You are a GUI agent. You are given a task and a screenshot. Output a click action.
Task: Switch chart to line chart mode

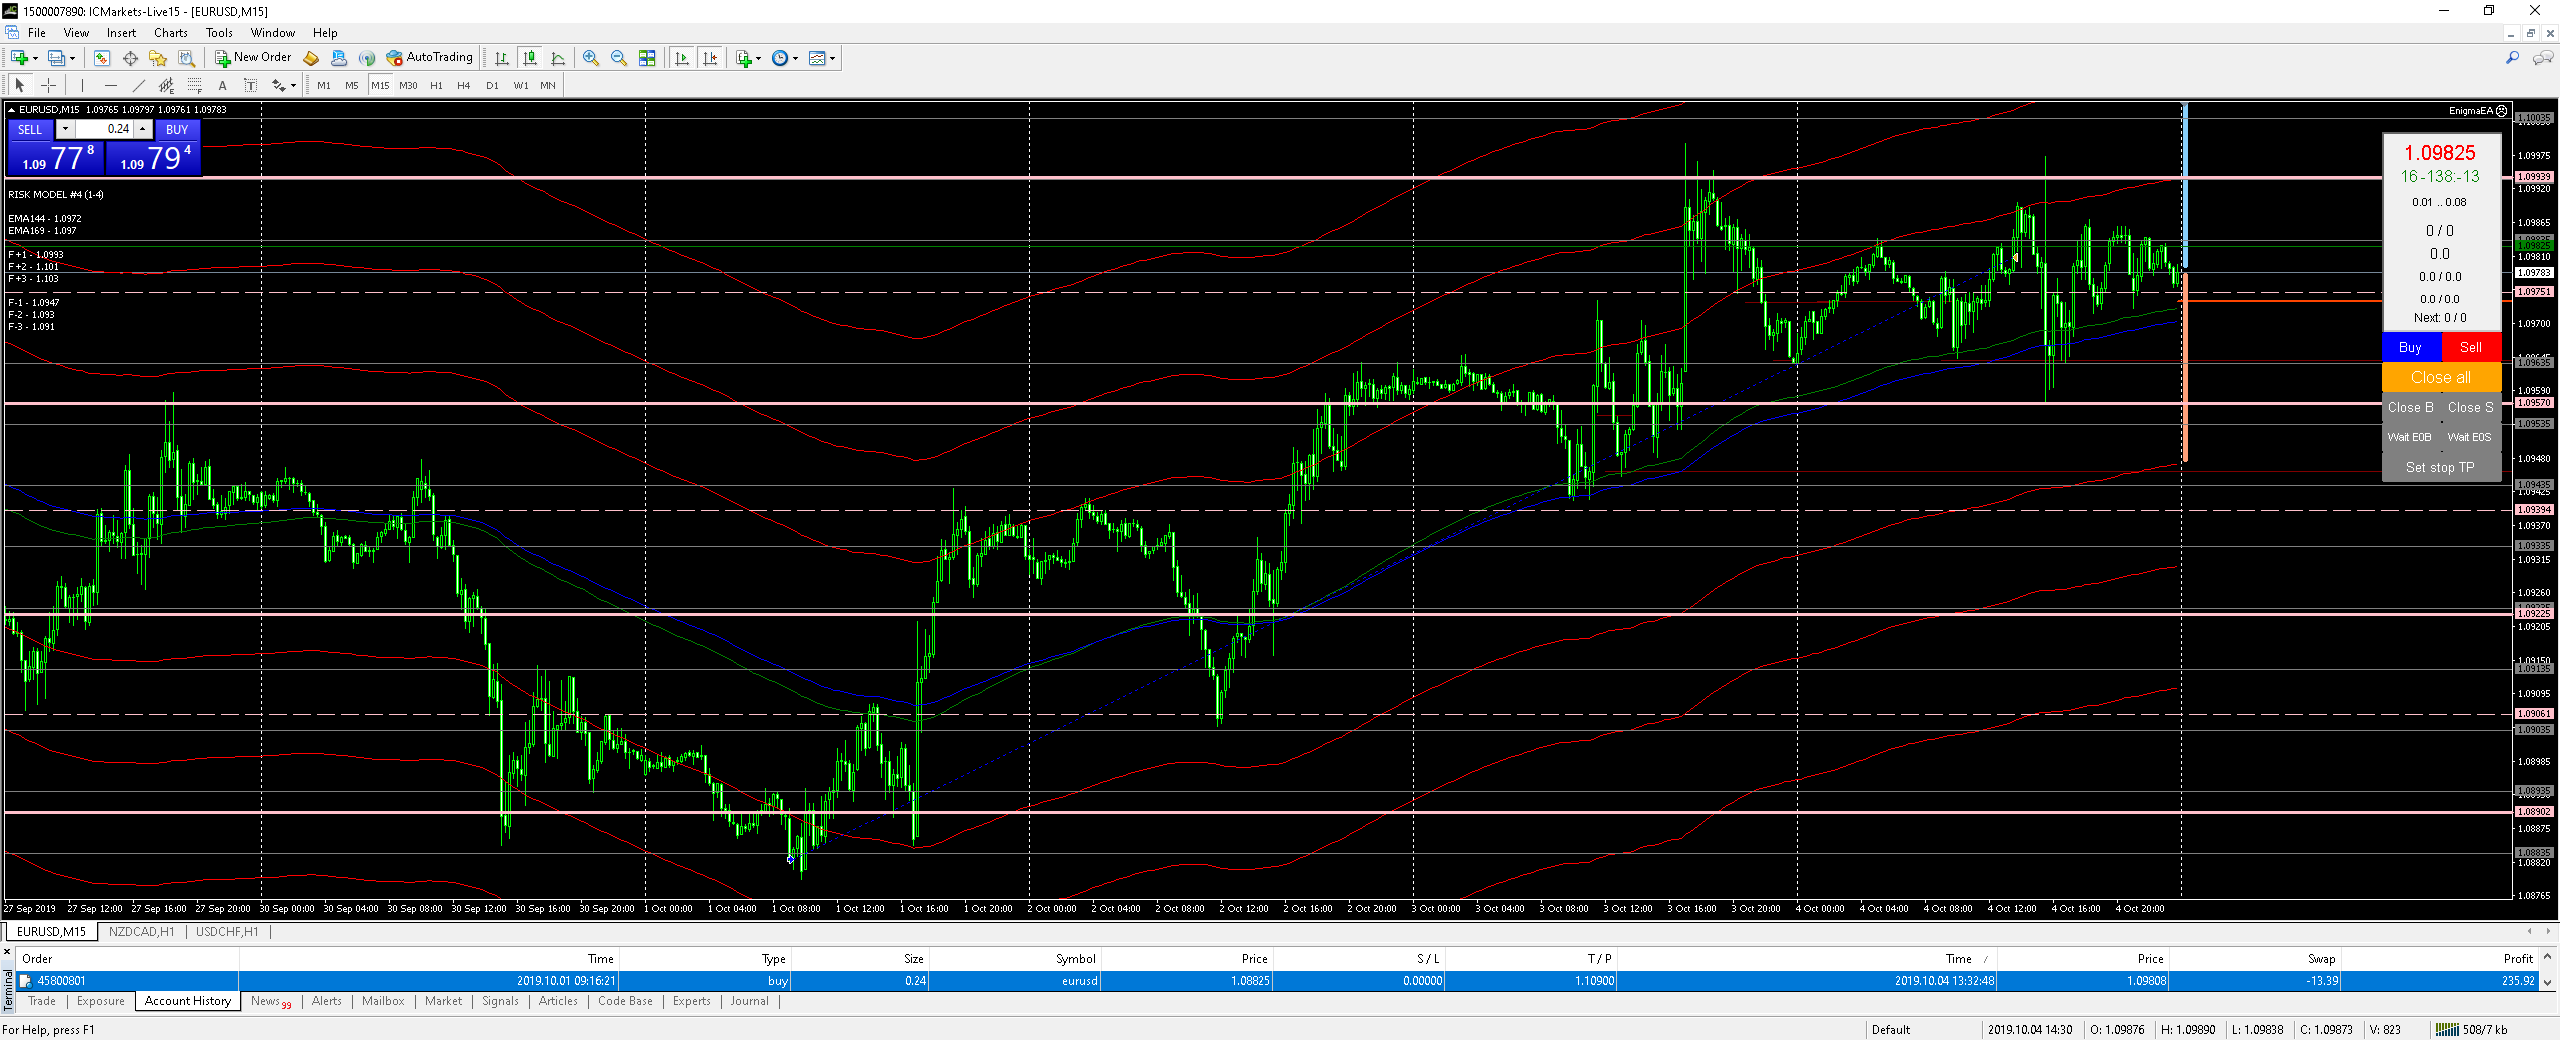(558, 58)
